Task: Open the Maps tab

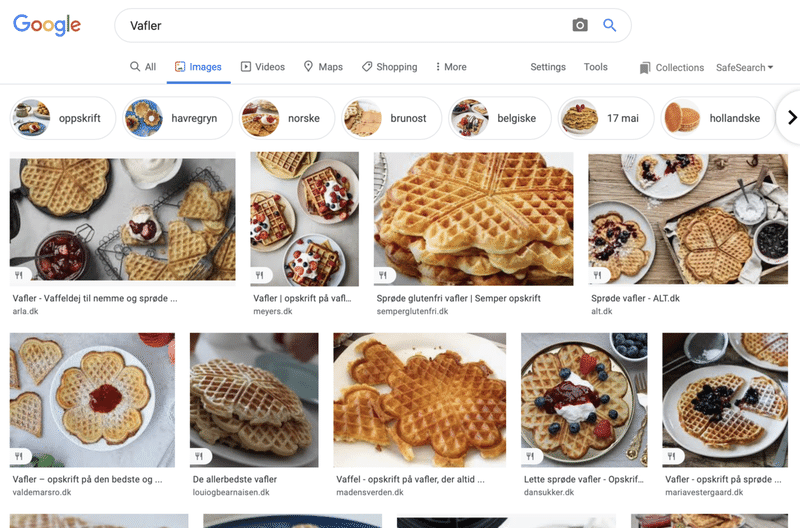Action: point(322,67)
